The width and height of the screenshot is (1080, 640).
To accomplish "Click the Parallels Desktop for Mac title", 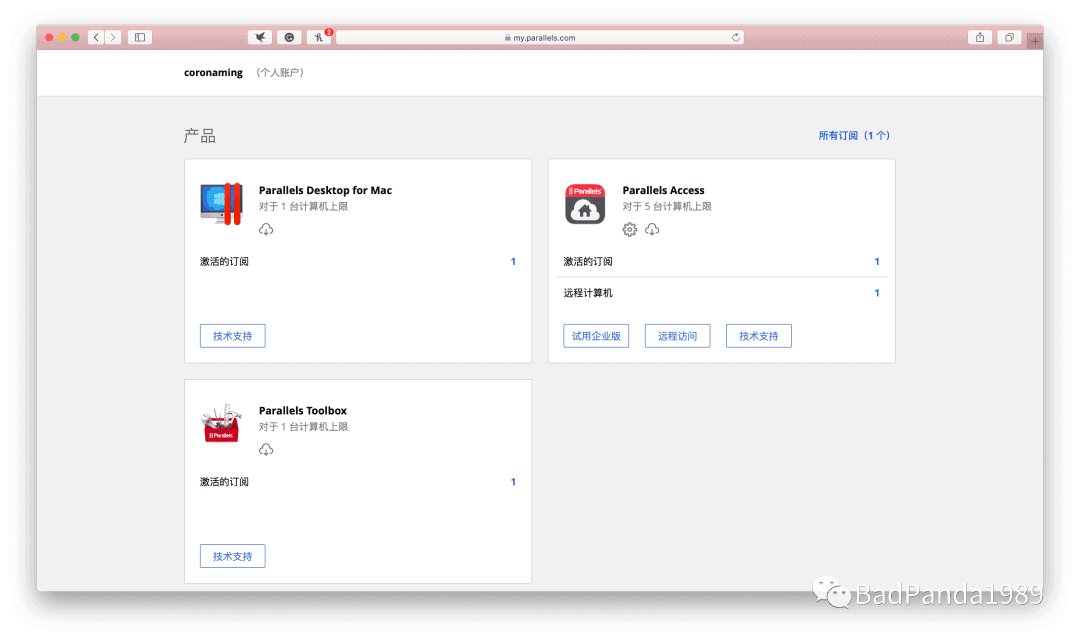I will click(x=325, y=190).
